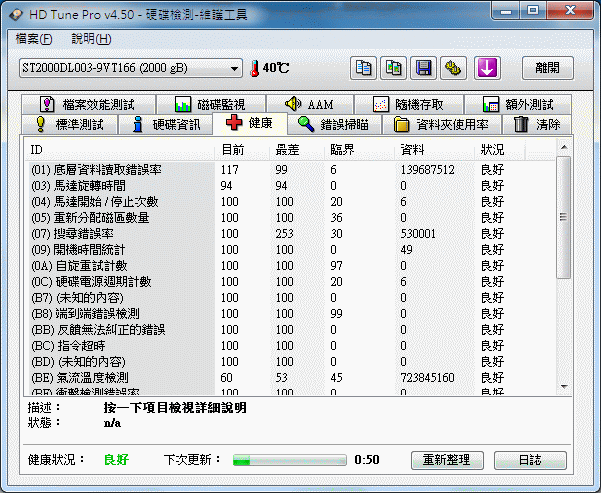Screen dimensions: 601x493
Task: Select row (BB) 反饋無法糾正的錯誤
Action: coord(289,330)
